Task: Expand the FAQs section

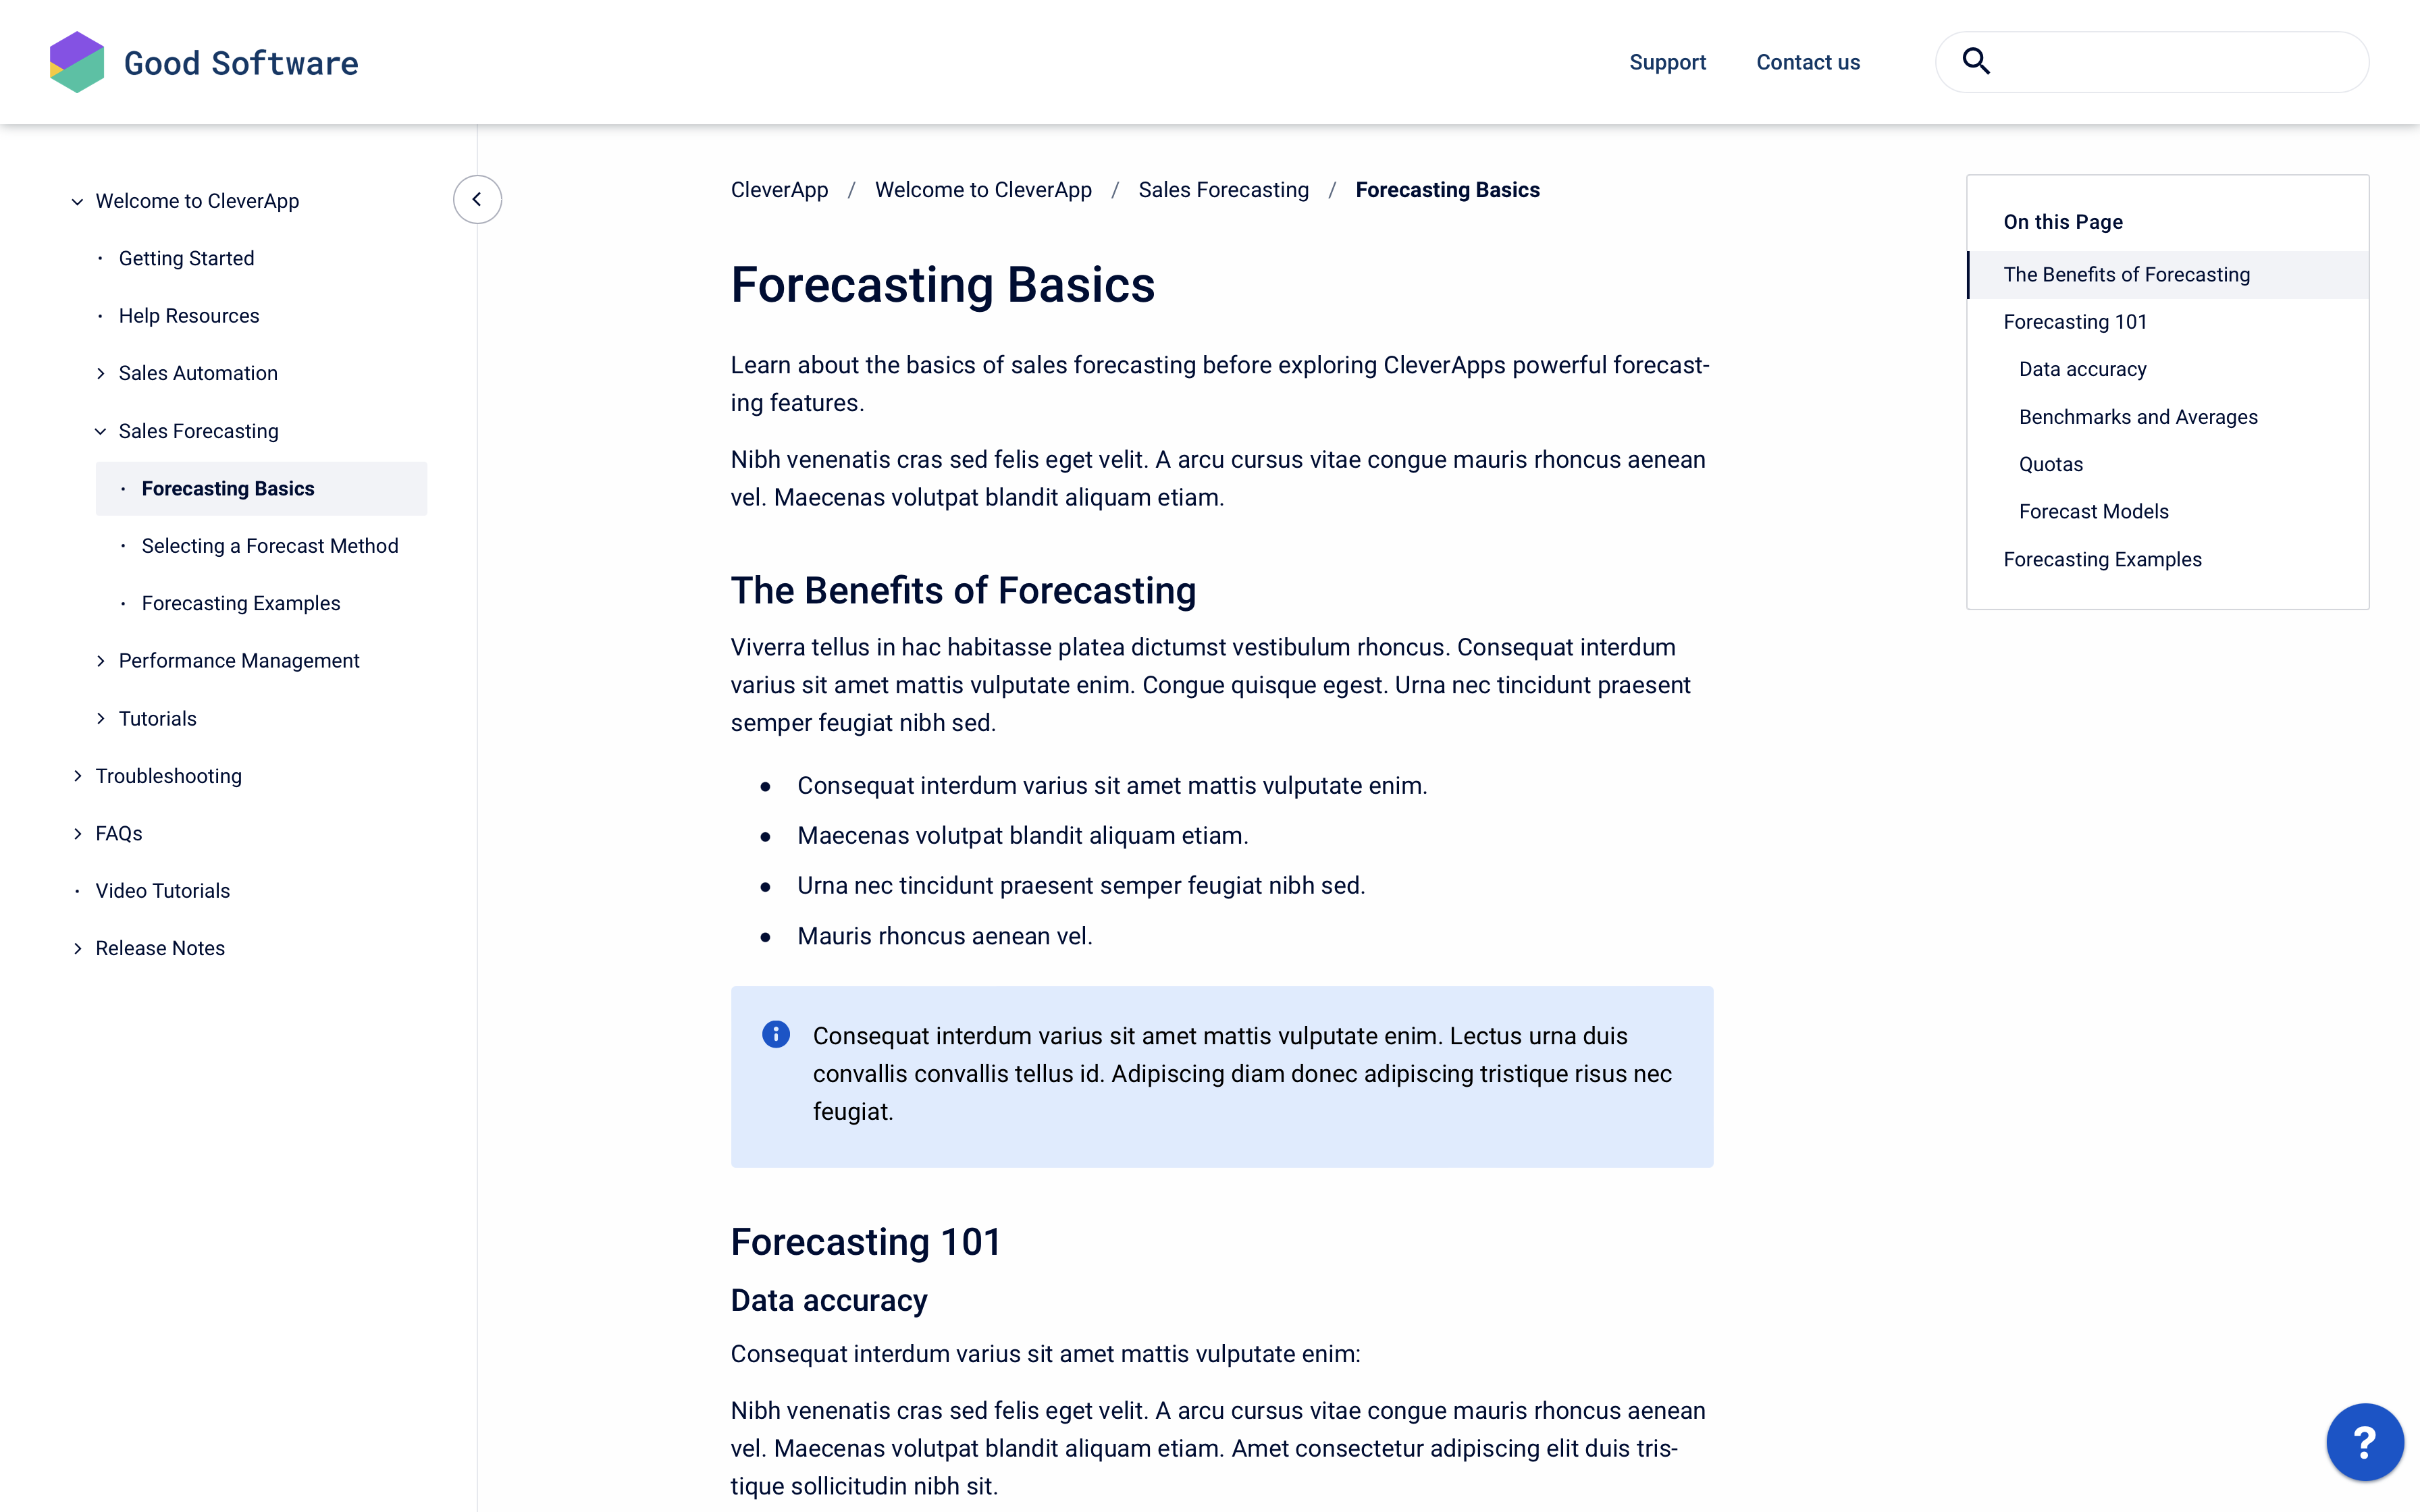Action: (78, 834)
